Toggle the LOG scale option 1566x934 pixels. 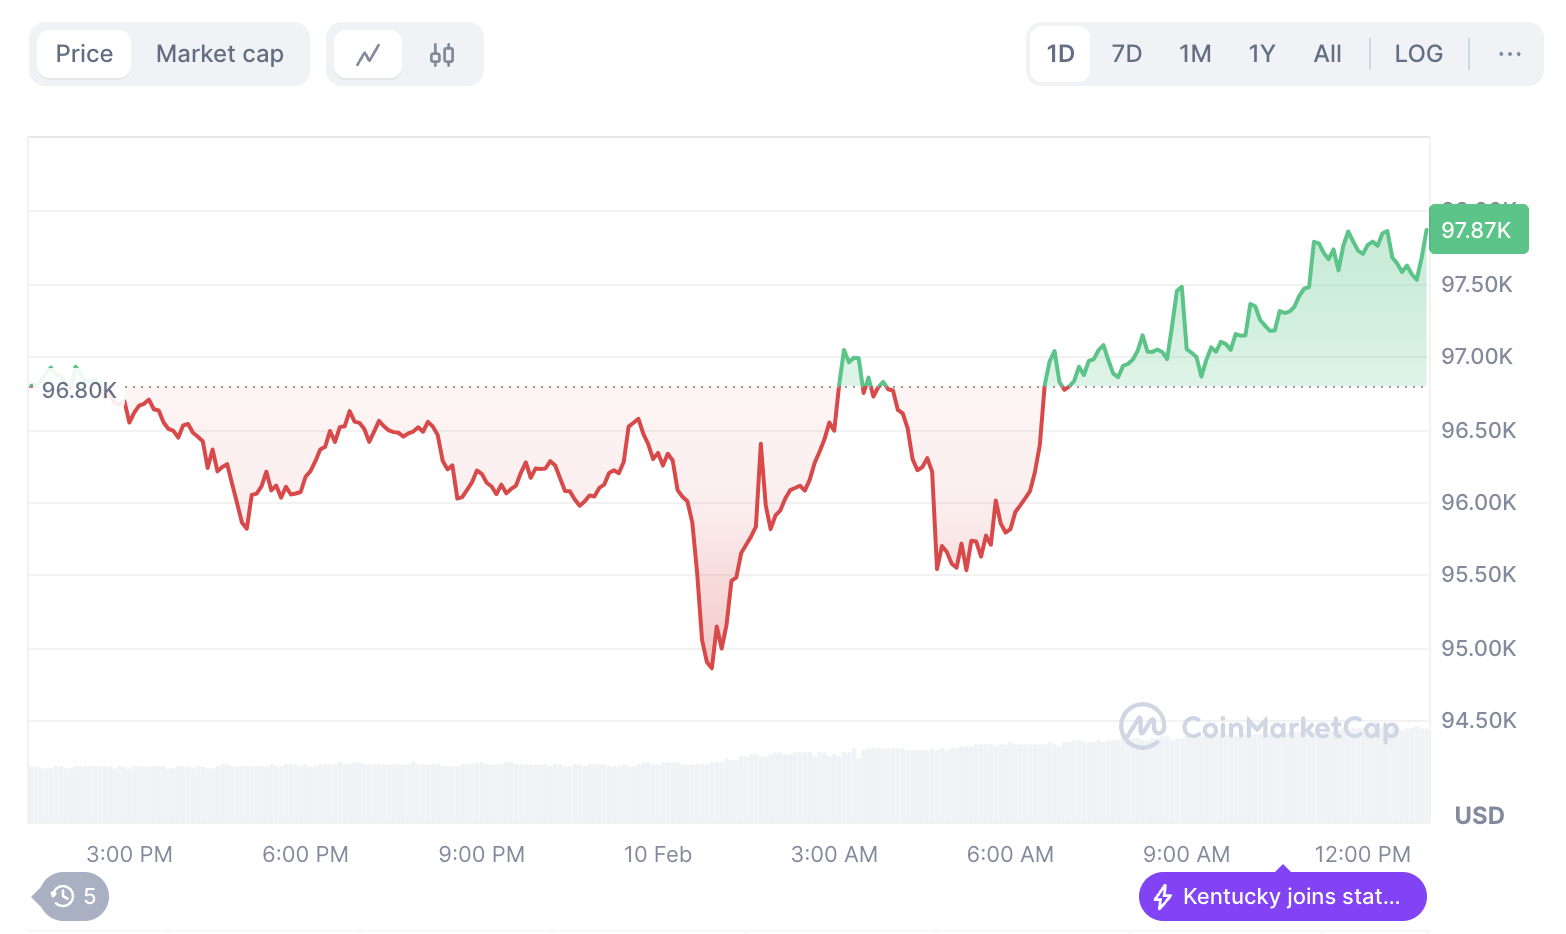coord(1418,54)
